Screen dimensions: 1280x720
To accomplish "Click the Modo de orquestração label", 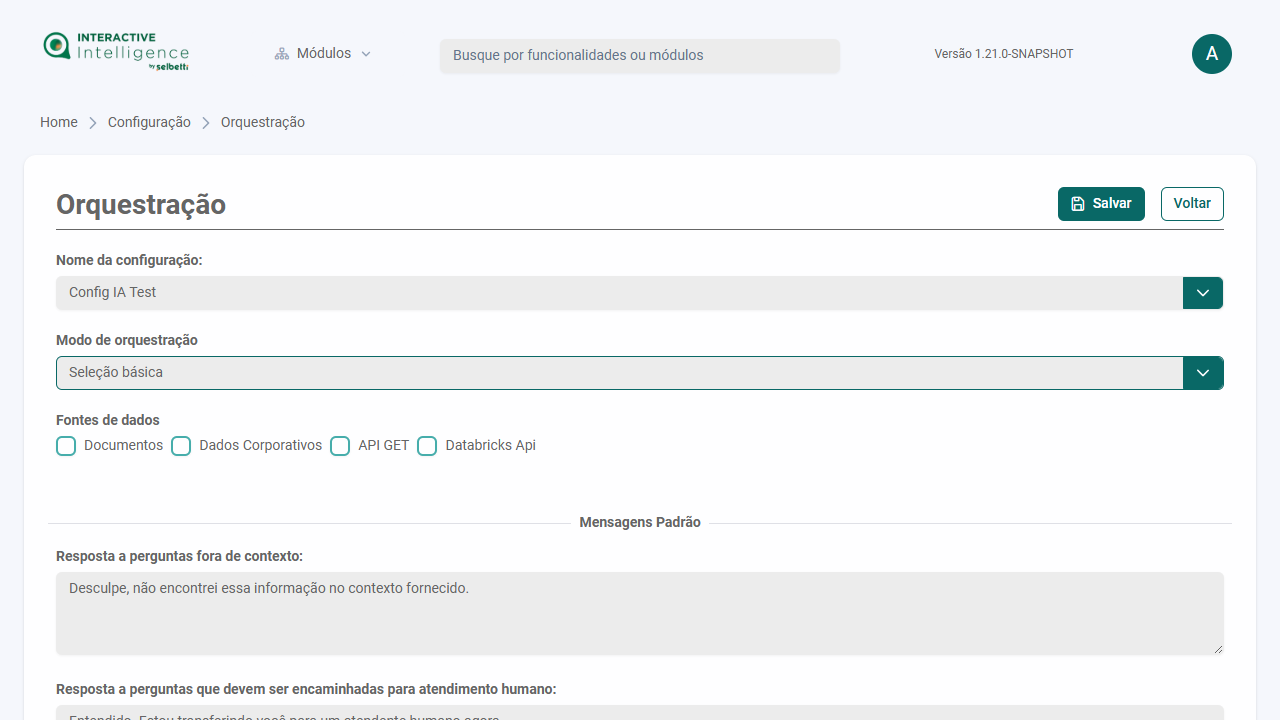I will coord(127,340).
